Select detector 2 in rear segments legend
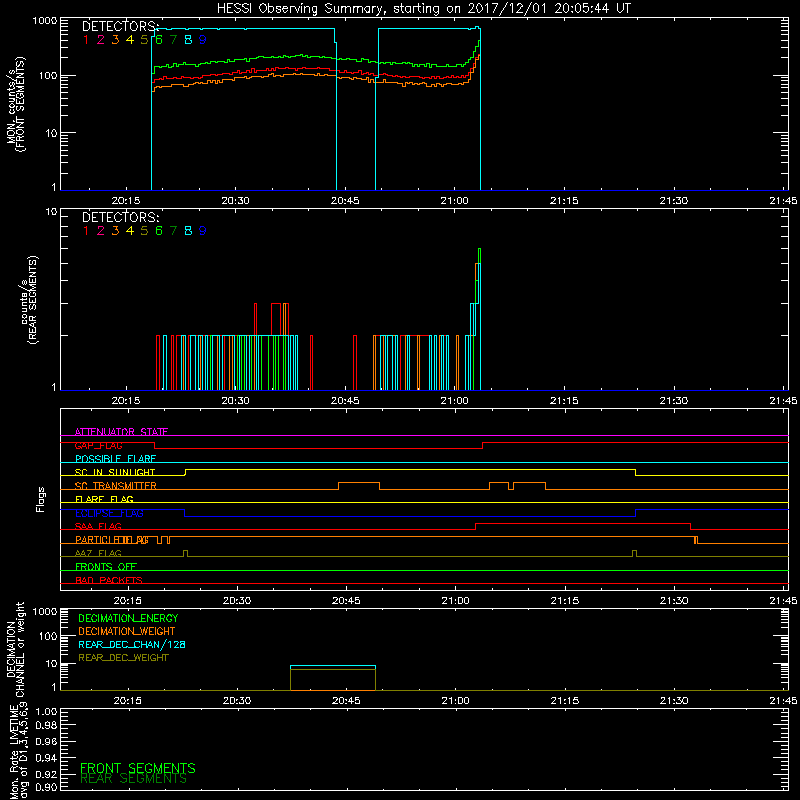 click(x=101, y=231)
